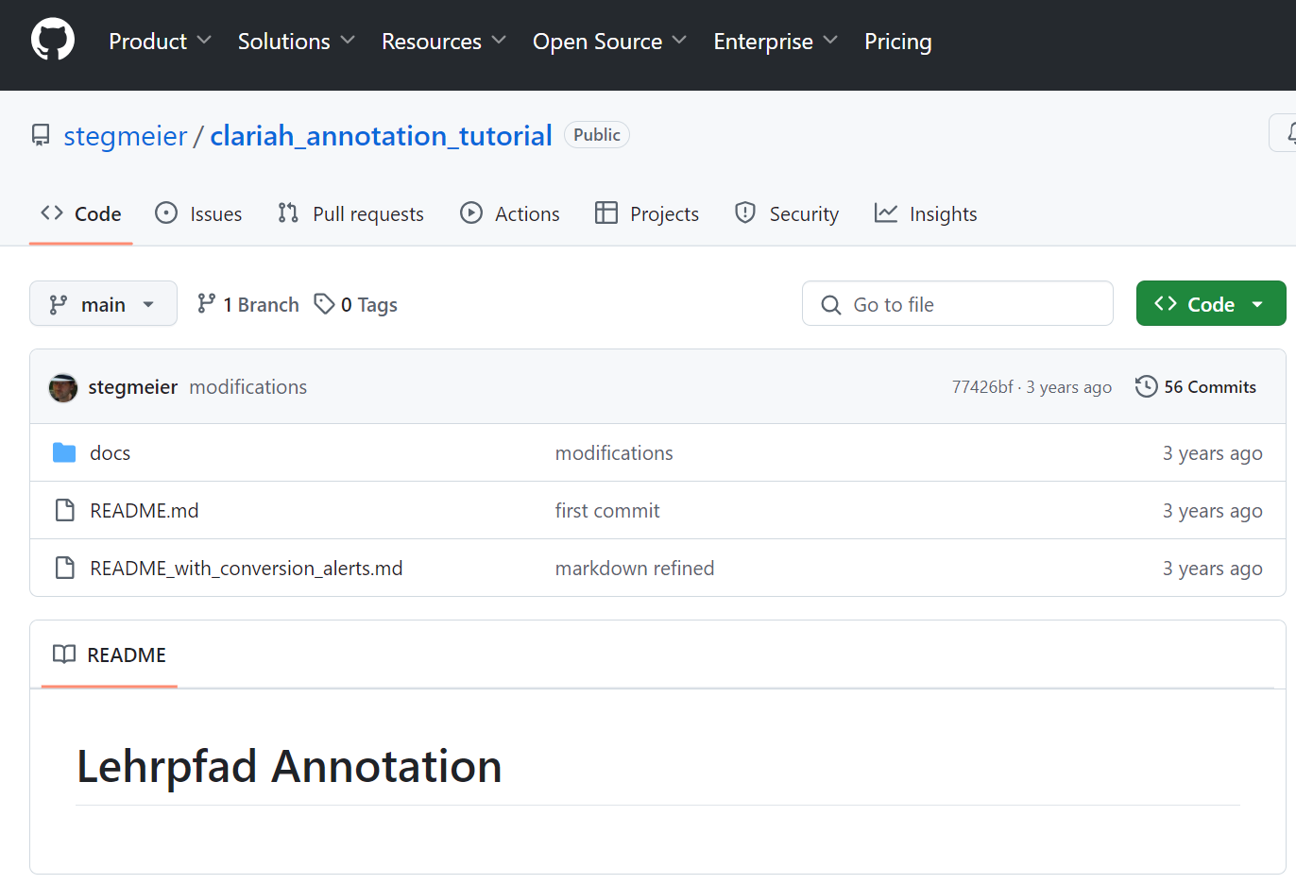Viewport: 1296px width, 884px height.
Task: Open the 'markdown refined' commit message link
Action: coord(634,568)
